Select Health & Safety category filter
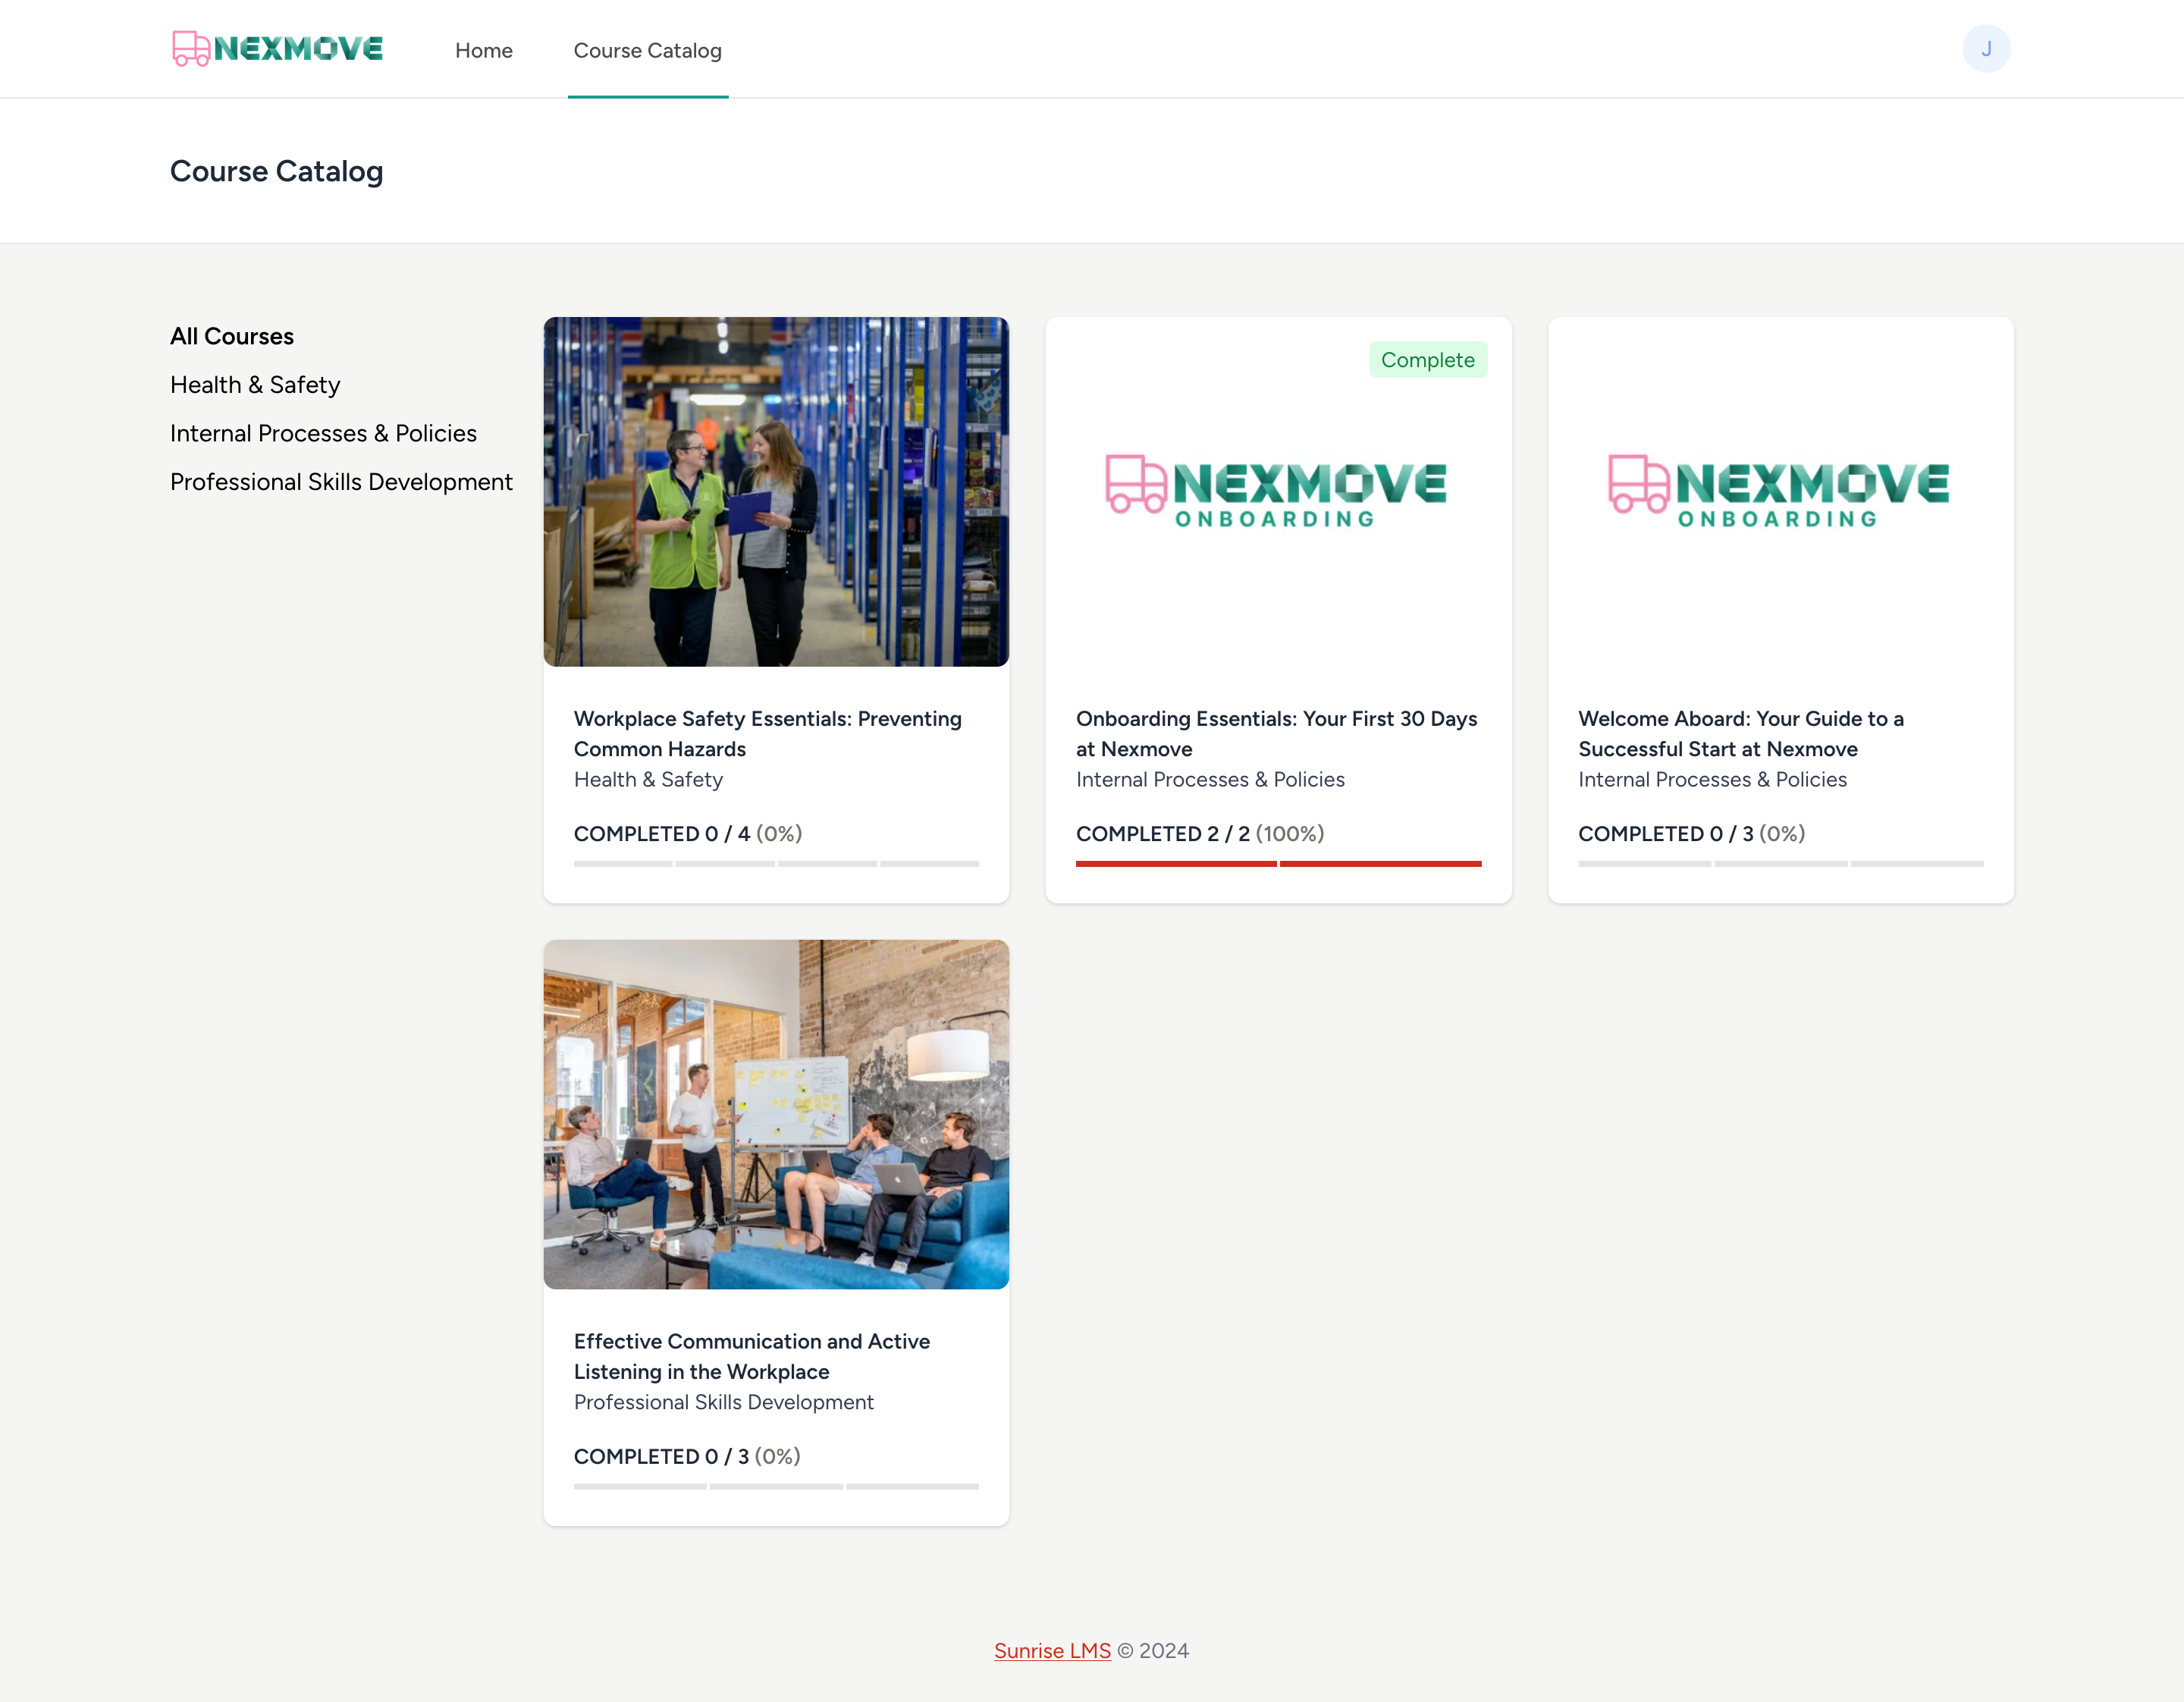 click(256, 383)
